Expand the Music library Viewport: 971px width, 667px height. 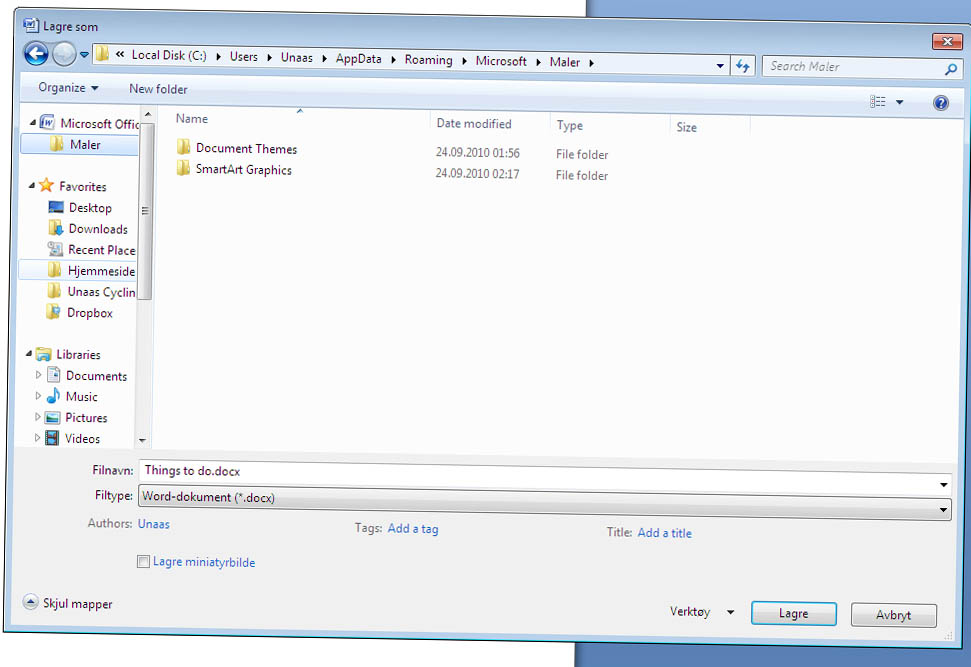click(x=38, y=396)
